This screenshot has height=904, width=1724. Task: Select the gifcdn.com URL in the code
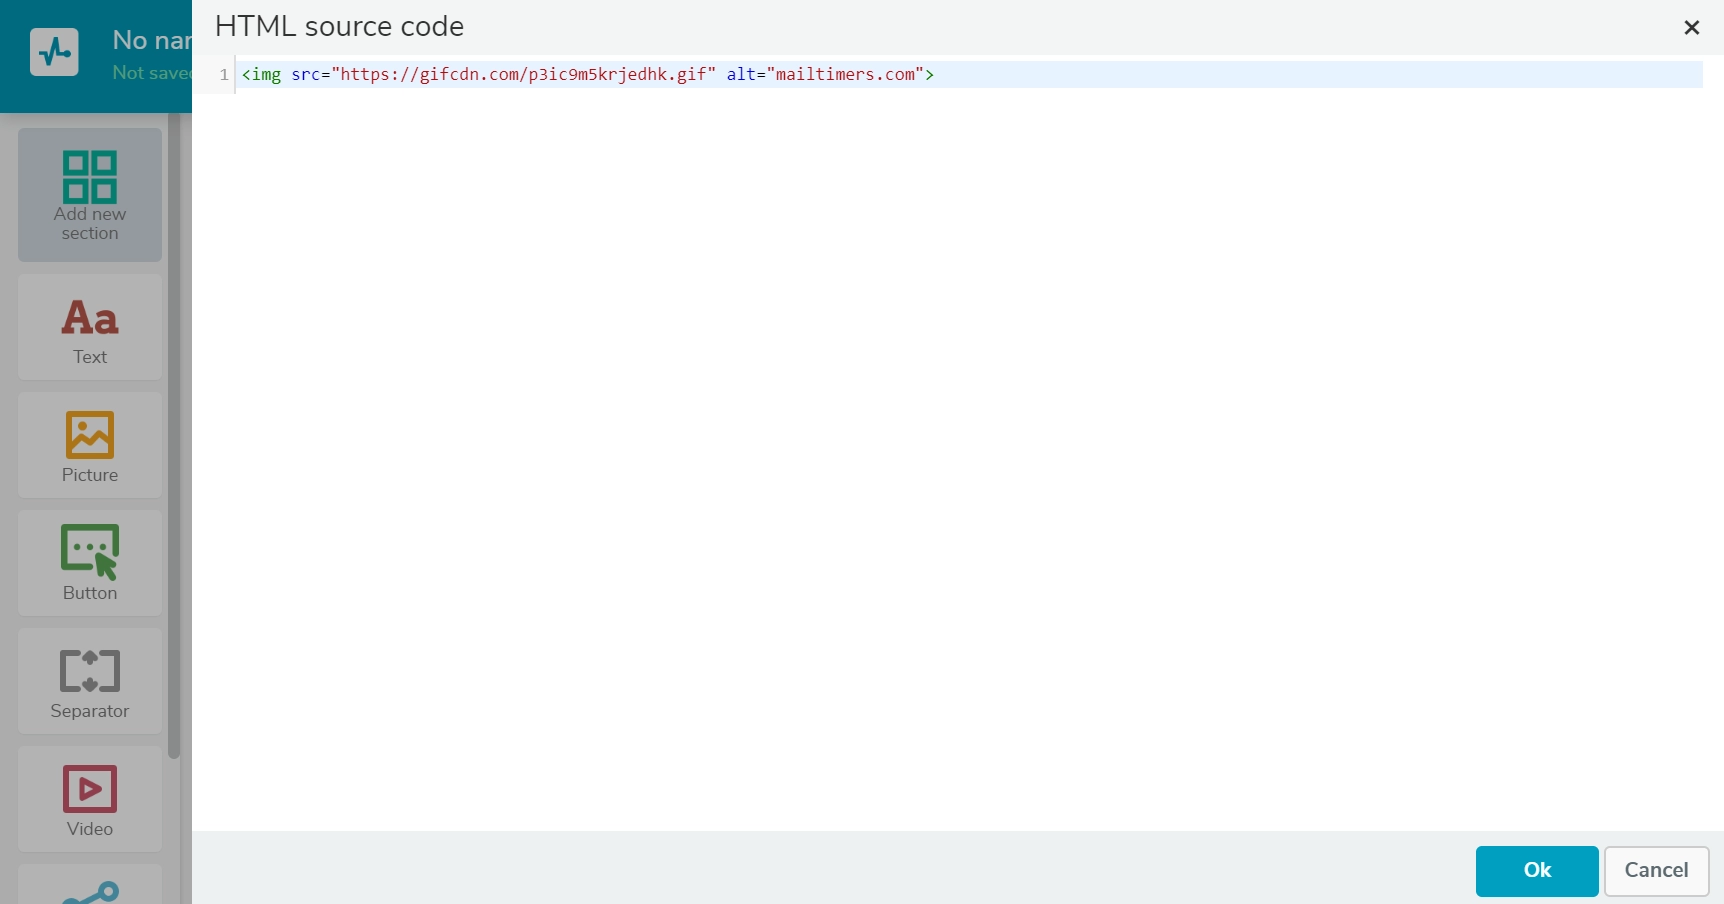click(x=523, y=74)
